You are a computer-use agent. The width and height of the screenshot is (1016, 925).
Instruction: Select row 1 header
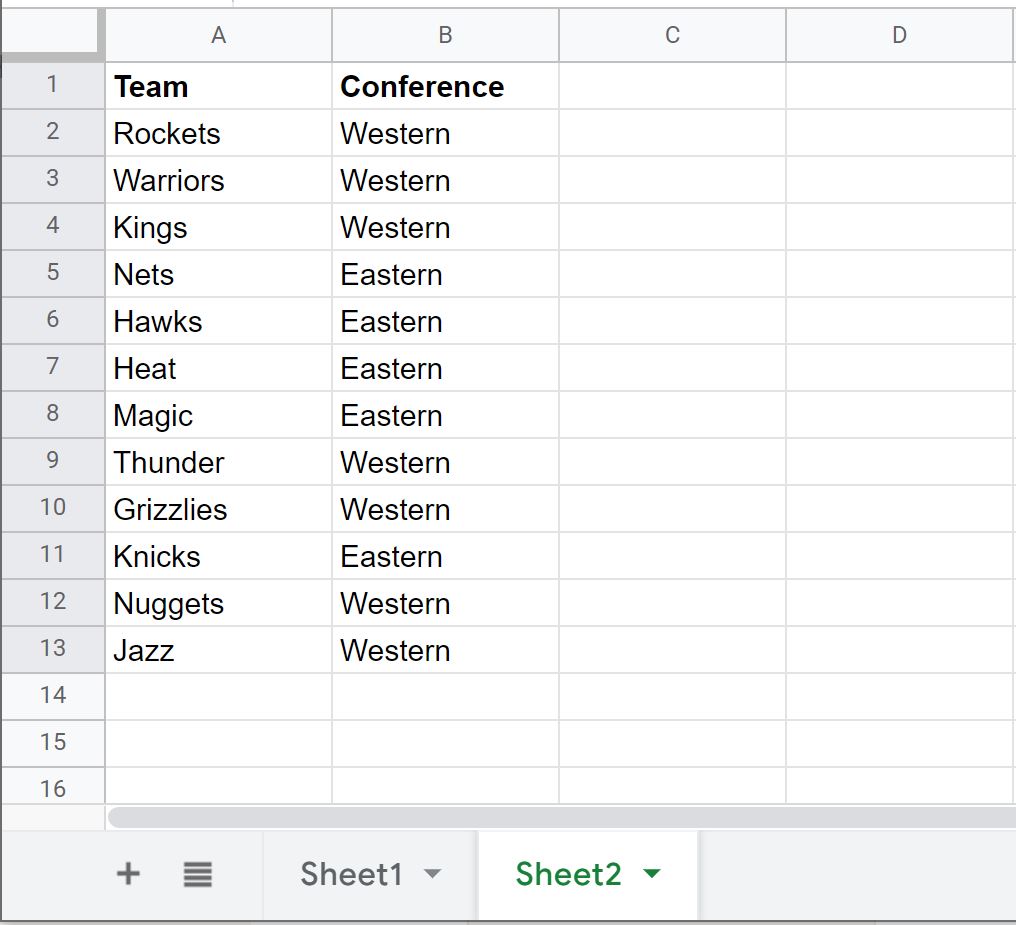[52, 86]
